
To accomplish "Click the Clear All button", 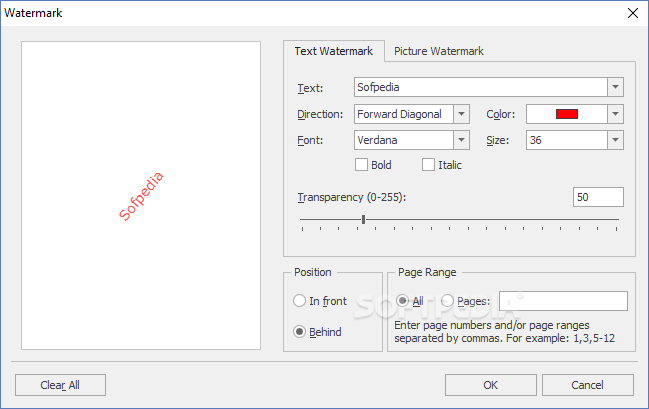I will point(60,385).
